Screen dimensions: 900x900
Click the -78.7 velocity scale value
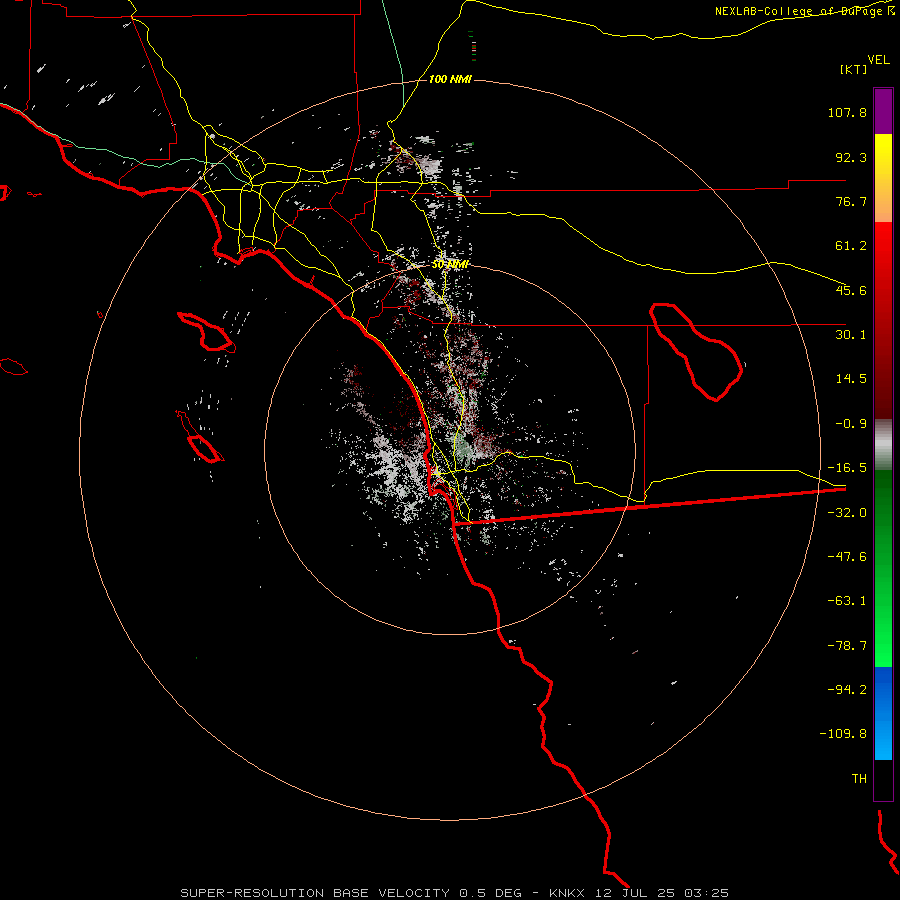847,646
